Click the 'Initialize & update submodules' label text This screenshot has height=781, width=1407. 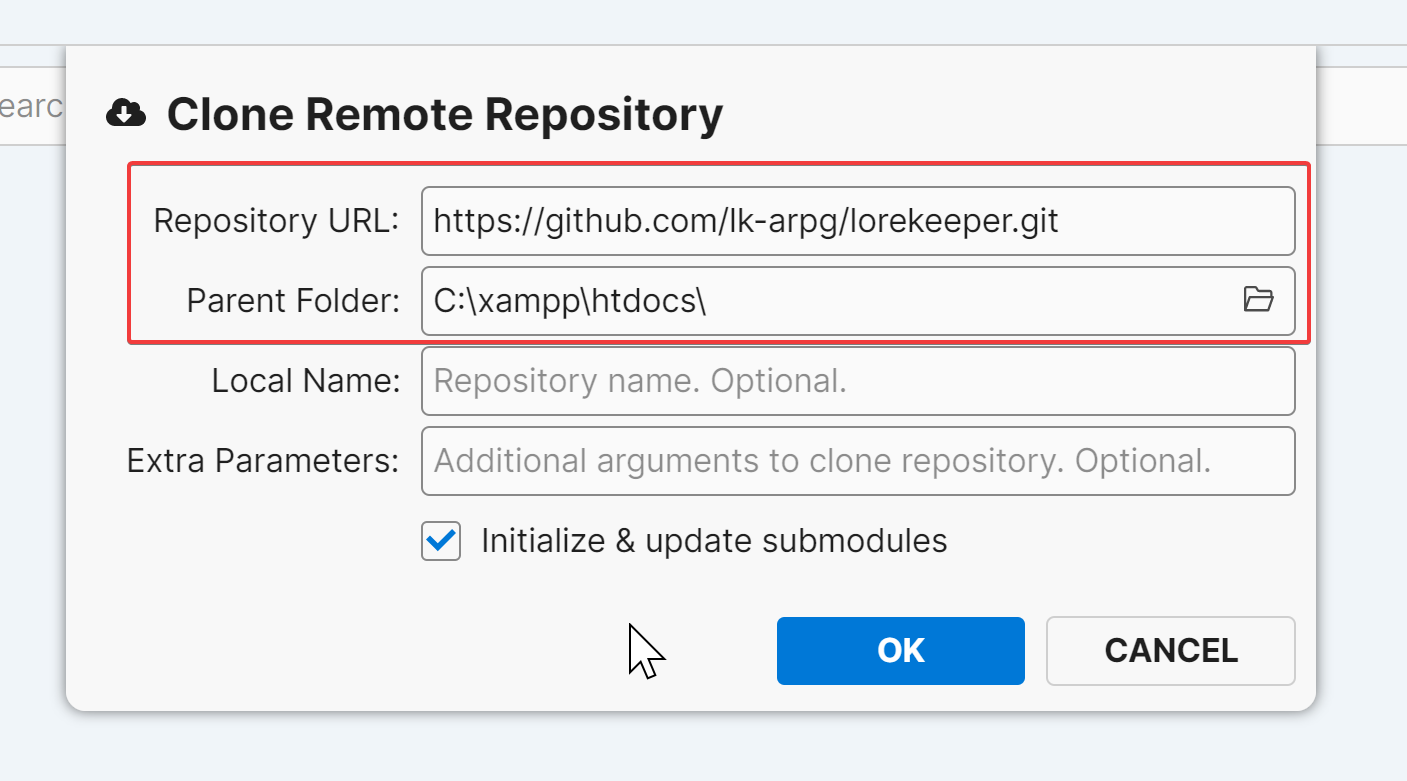tap(713, 541)
